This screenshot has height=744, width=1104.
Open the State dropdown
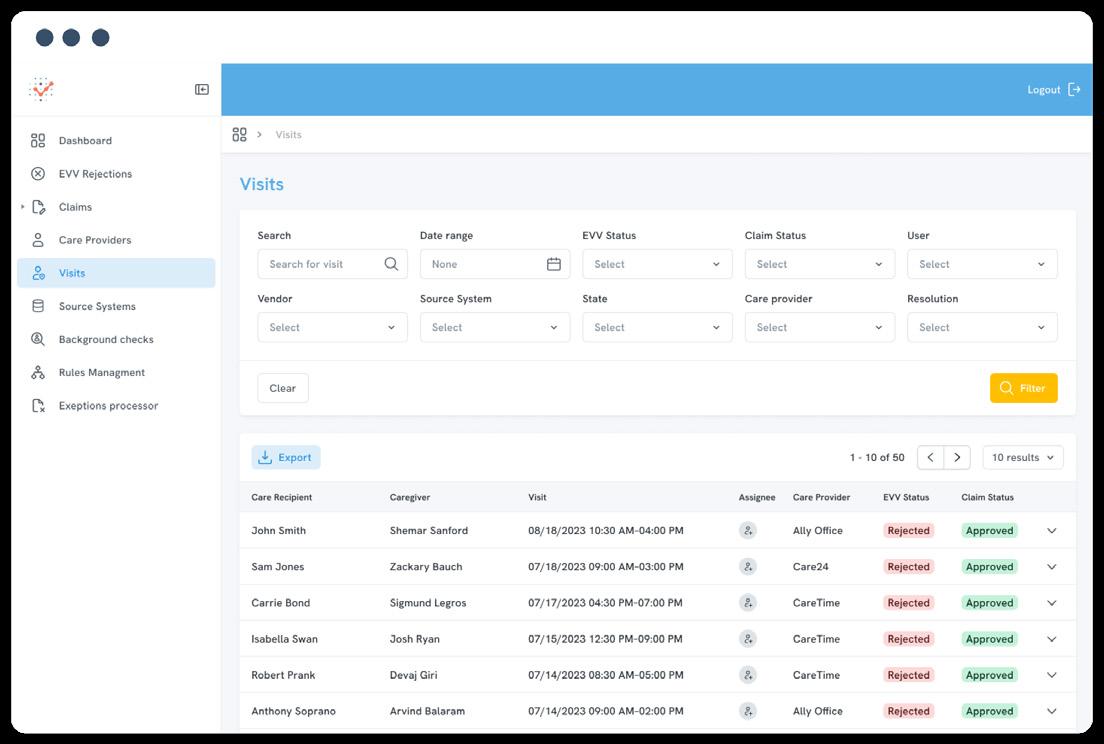tap(657, 327)
